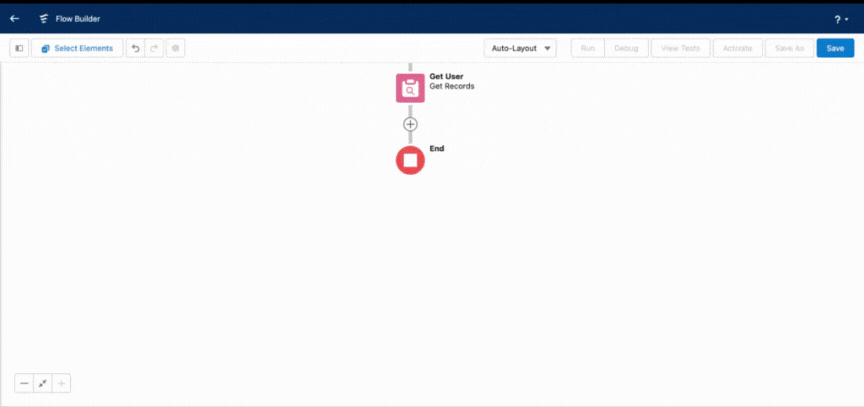Redo the last undone change

point(154,48)
